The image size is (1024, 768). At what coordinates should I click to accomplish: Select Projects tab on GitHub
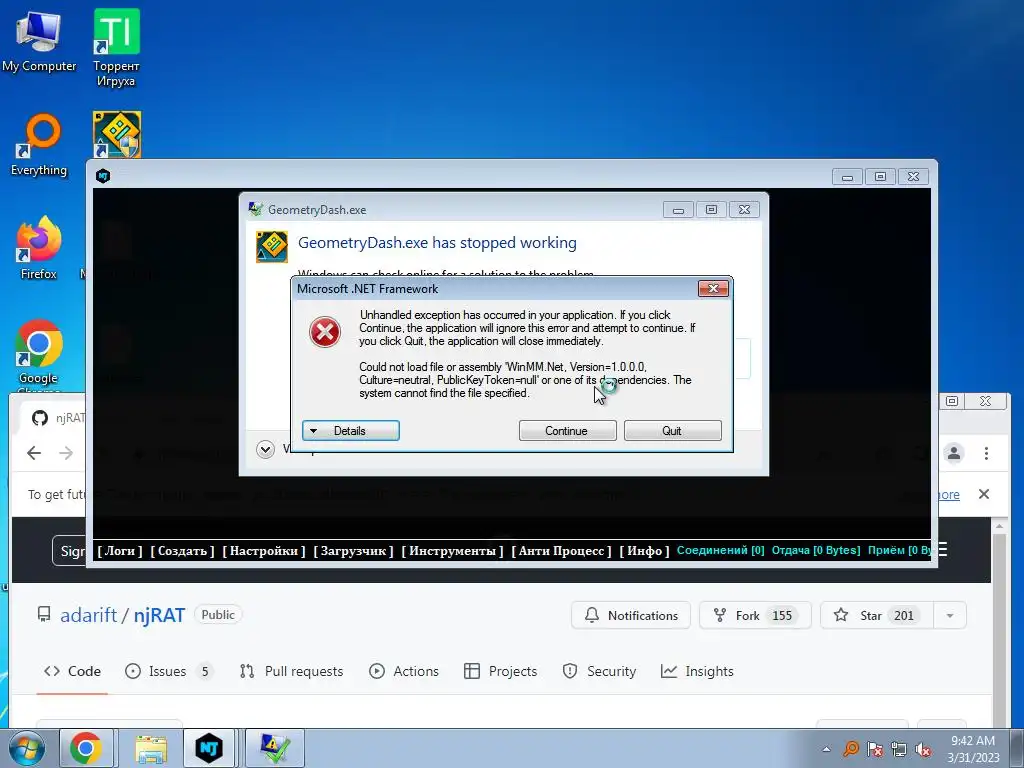[x=500, y=671]
